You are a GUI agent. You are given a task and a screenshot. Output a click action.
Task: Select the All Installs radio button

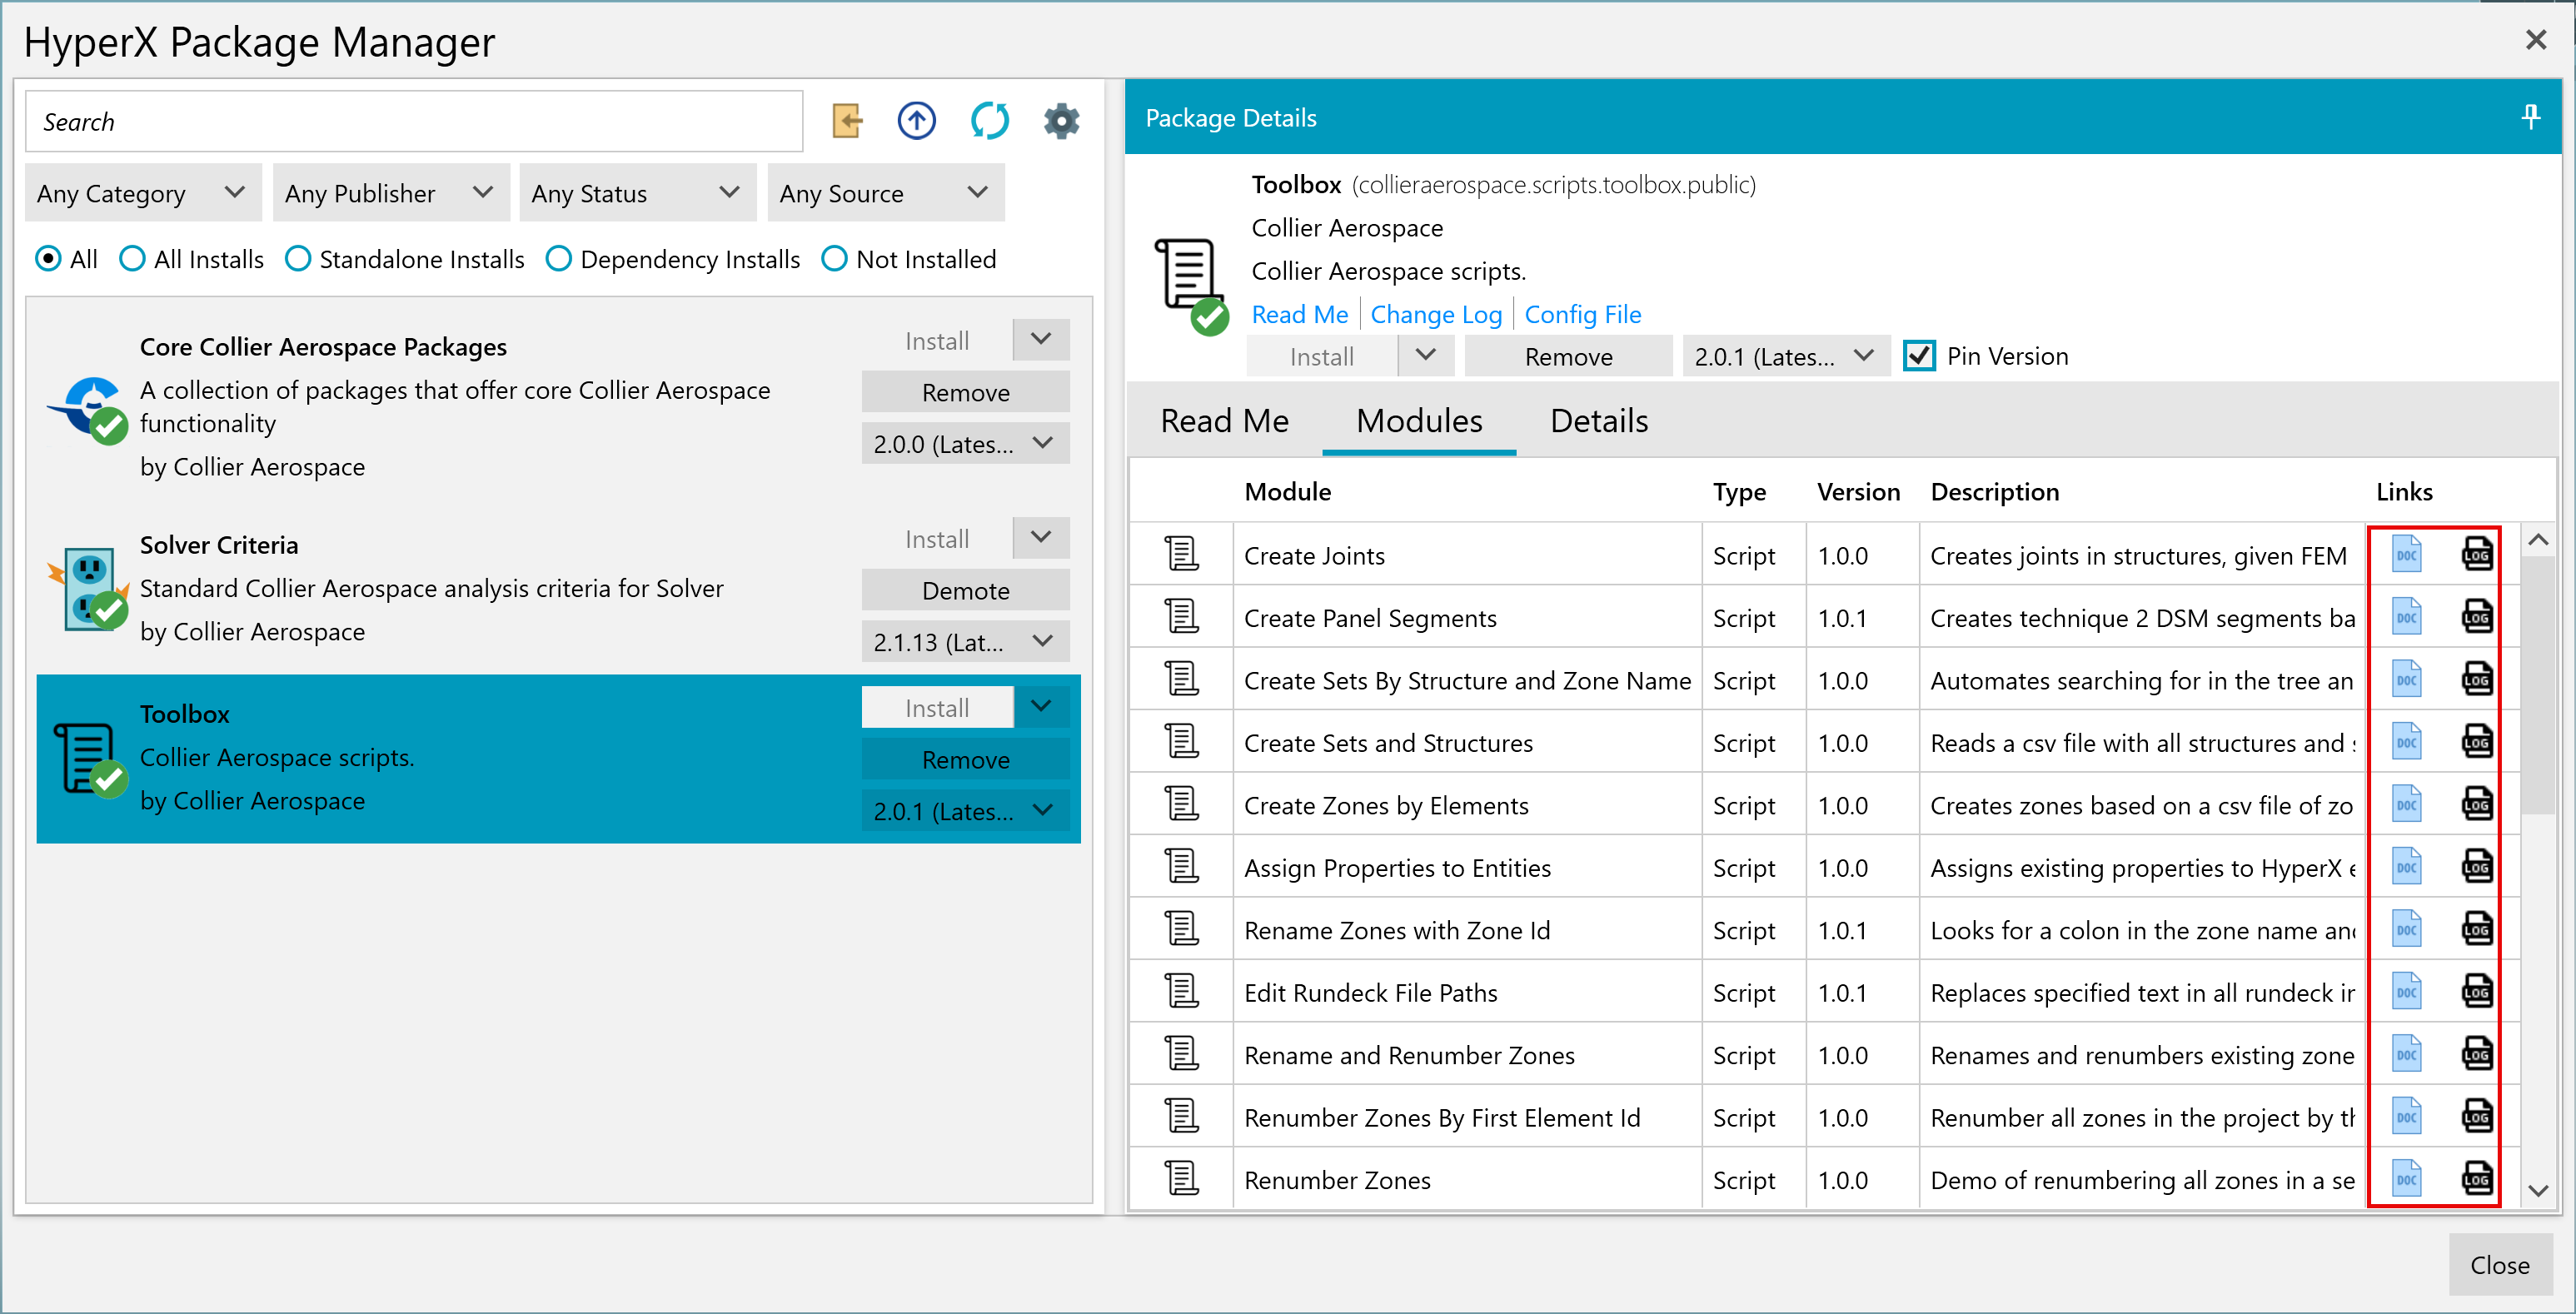tap(131, 259)
